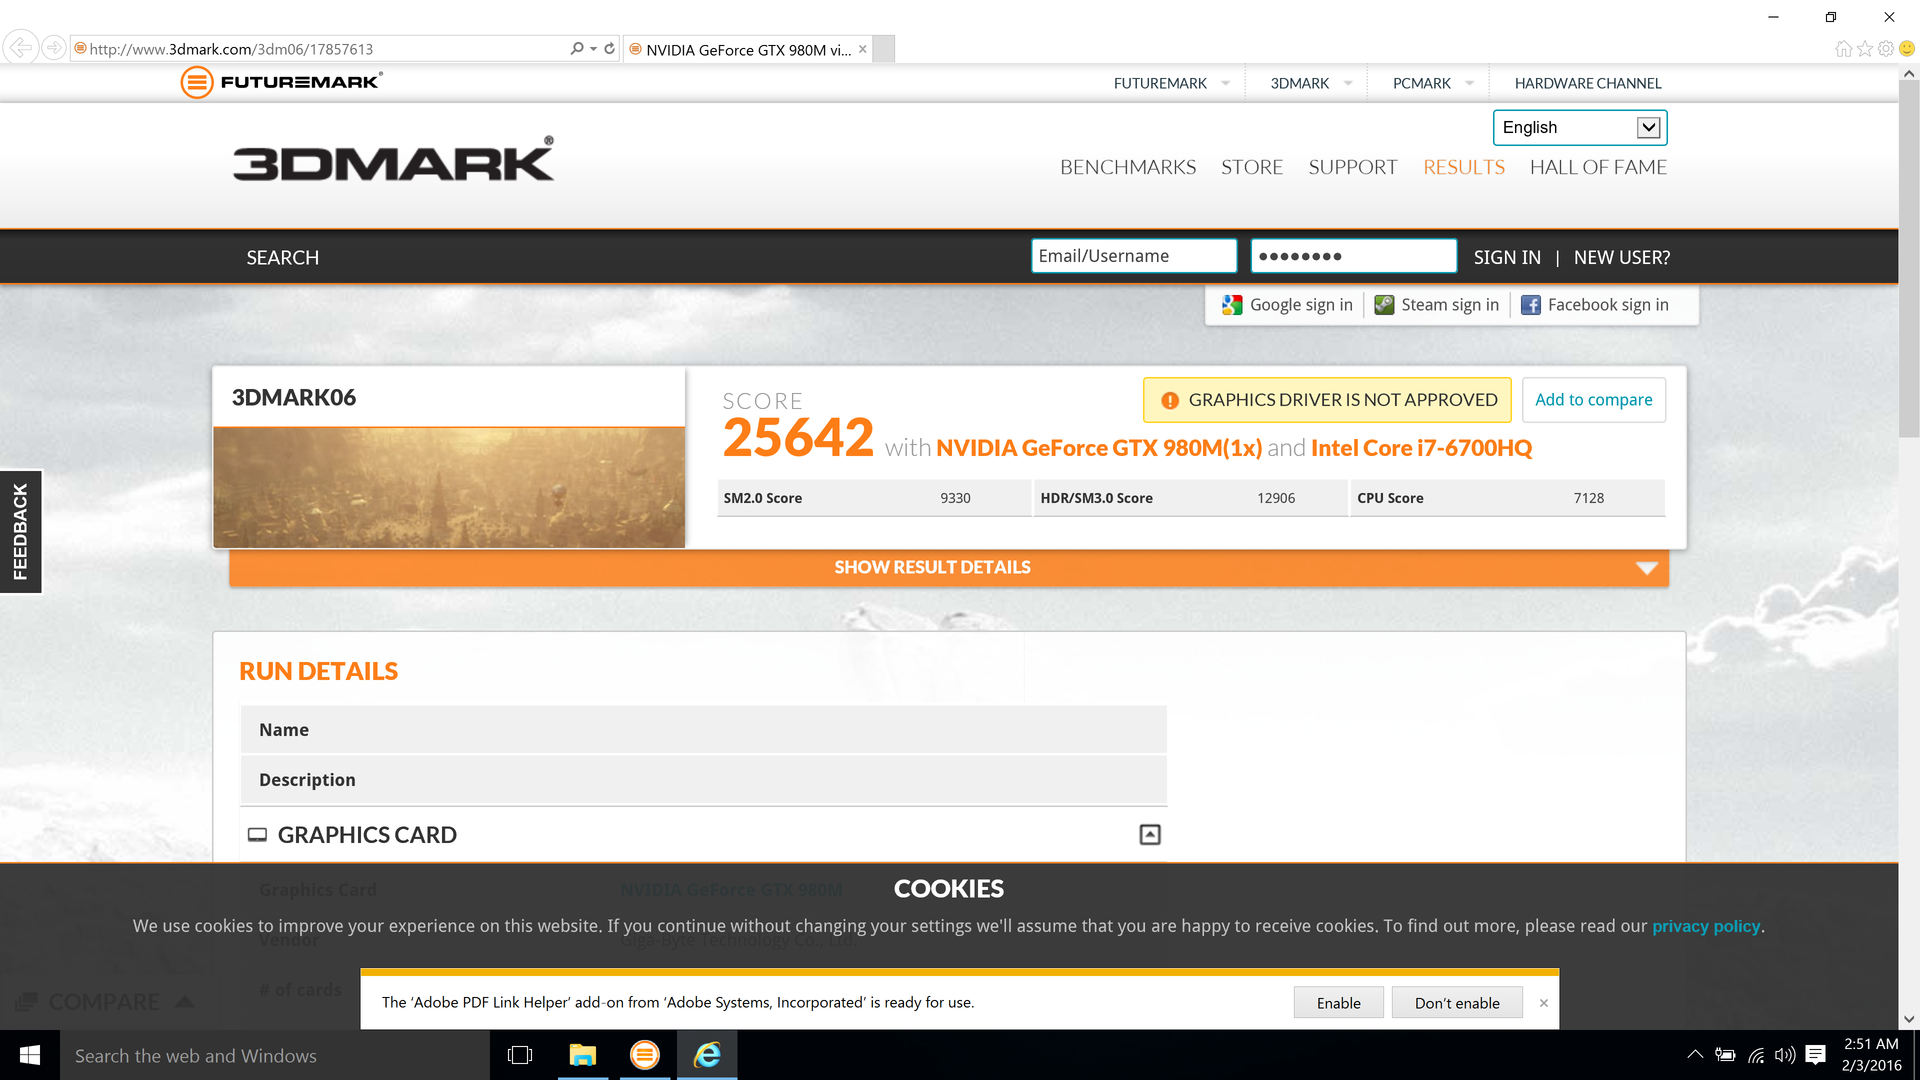Open the Futuremark app on the taskbar
Image resolution: width=1920 pixels, height=1080 pixels.
645,1055
